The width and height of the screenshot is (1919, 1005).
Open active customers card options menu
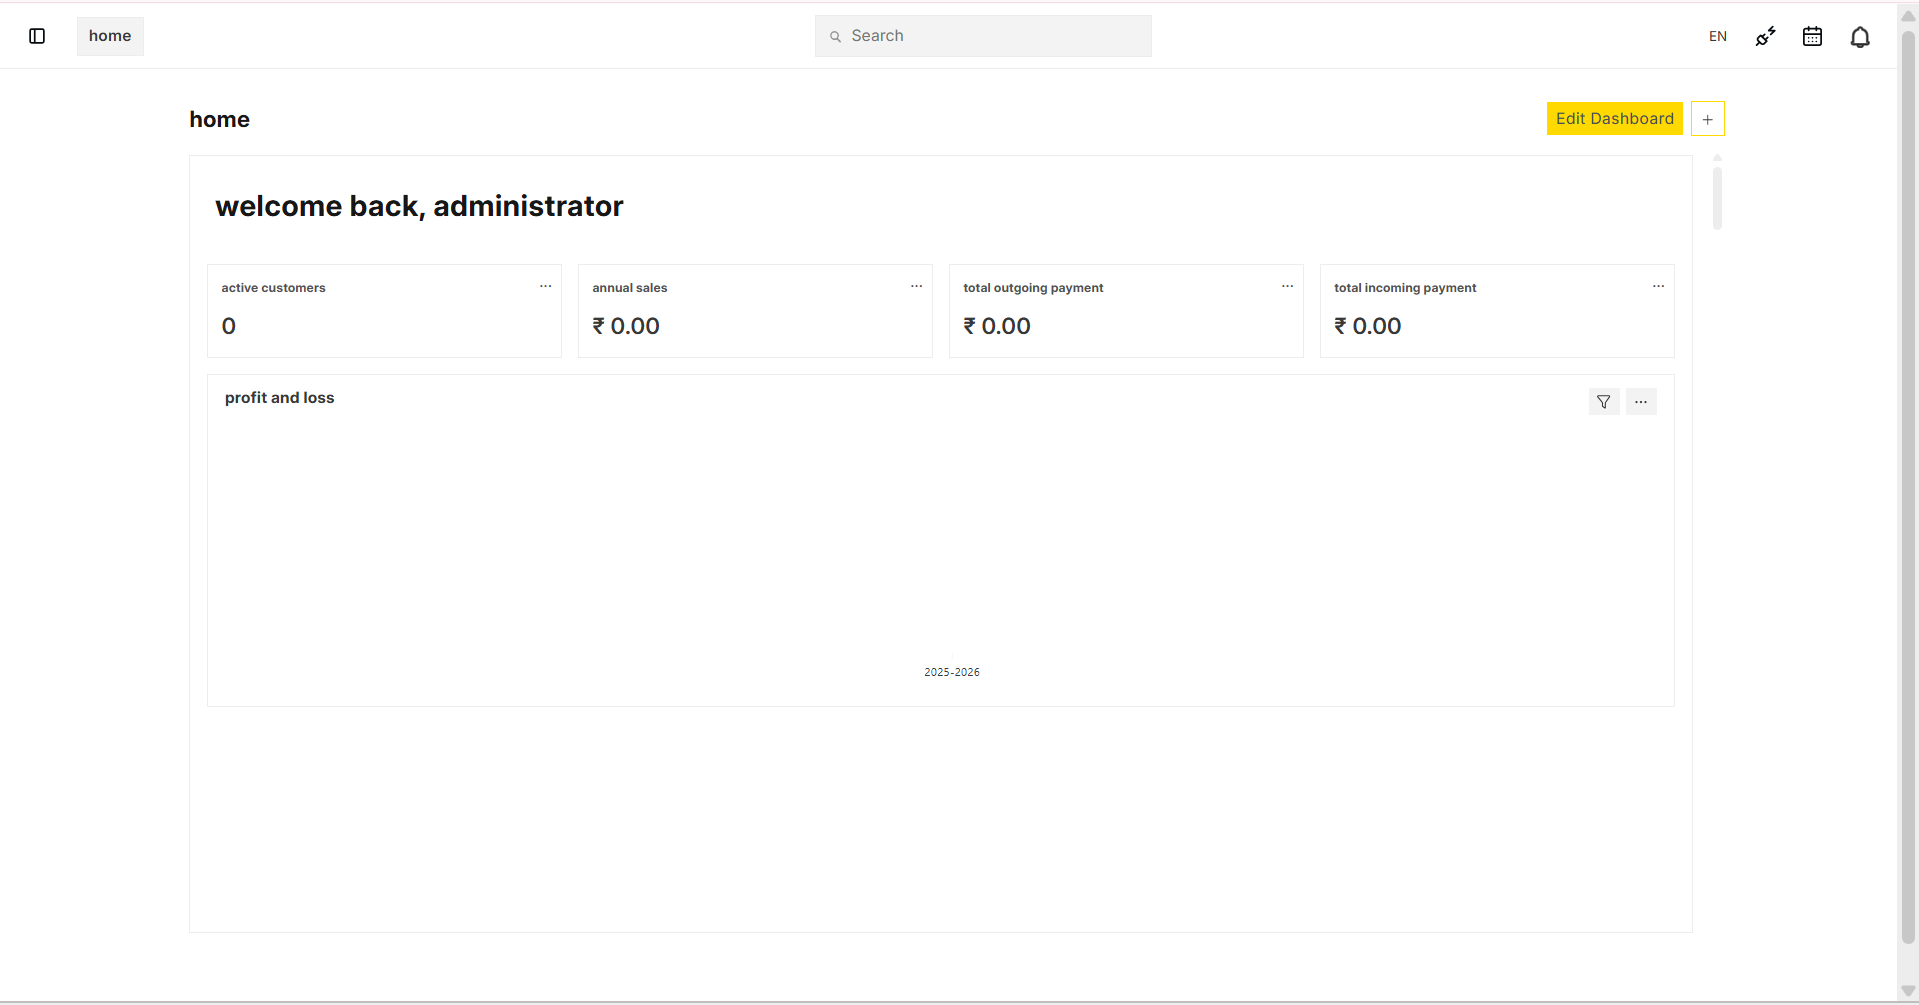pos(545,287)
